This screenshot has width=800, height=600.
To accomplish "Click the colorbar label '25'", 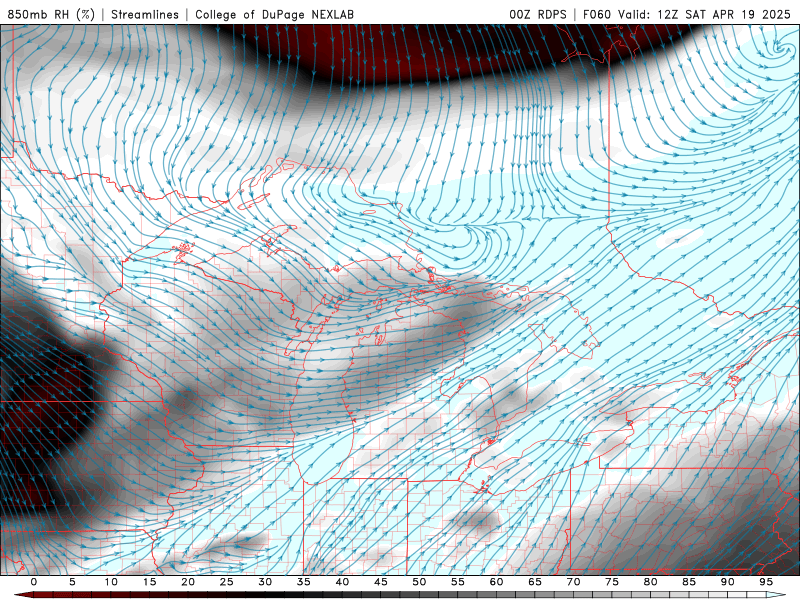I will coord(227,582).
